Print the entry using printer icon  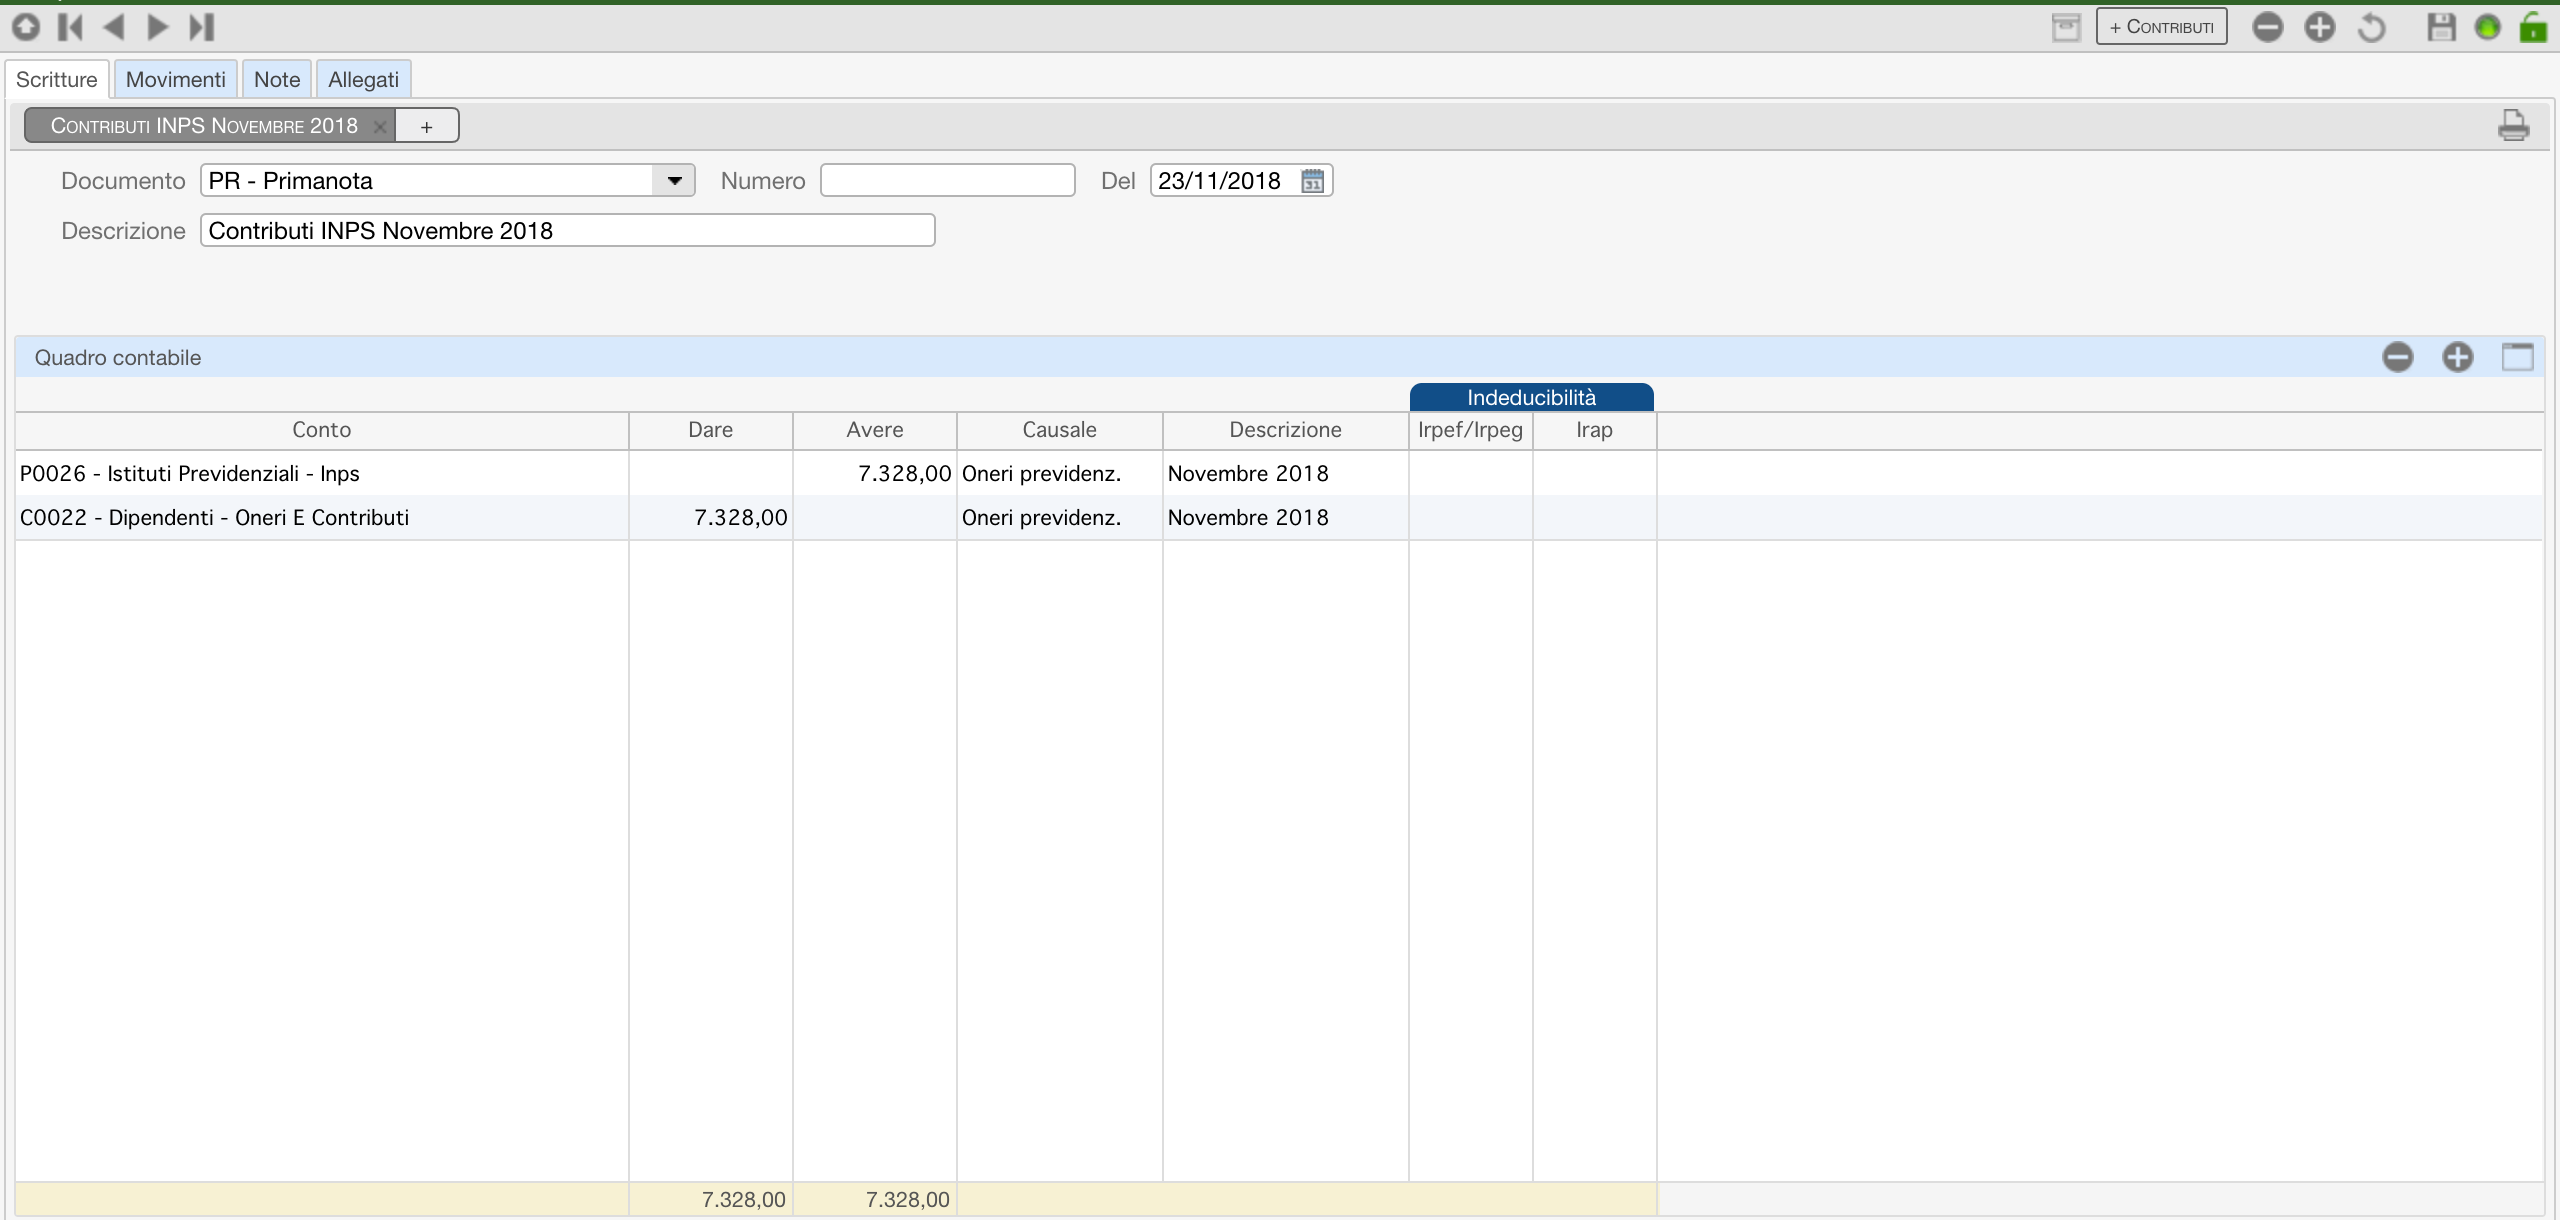coord(2514,126)
